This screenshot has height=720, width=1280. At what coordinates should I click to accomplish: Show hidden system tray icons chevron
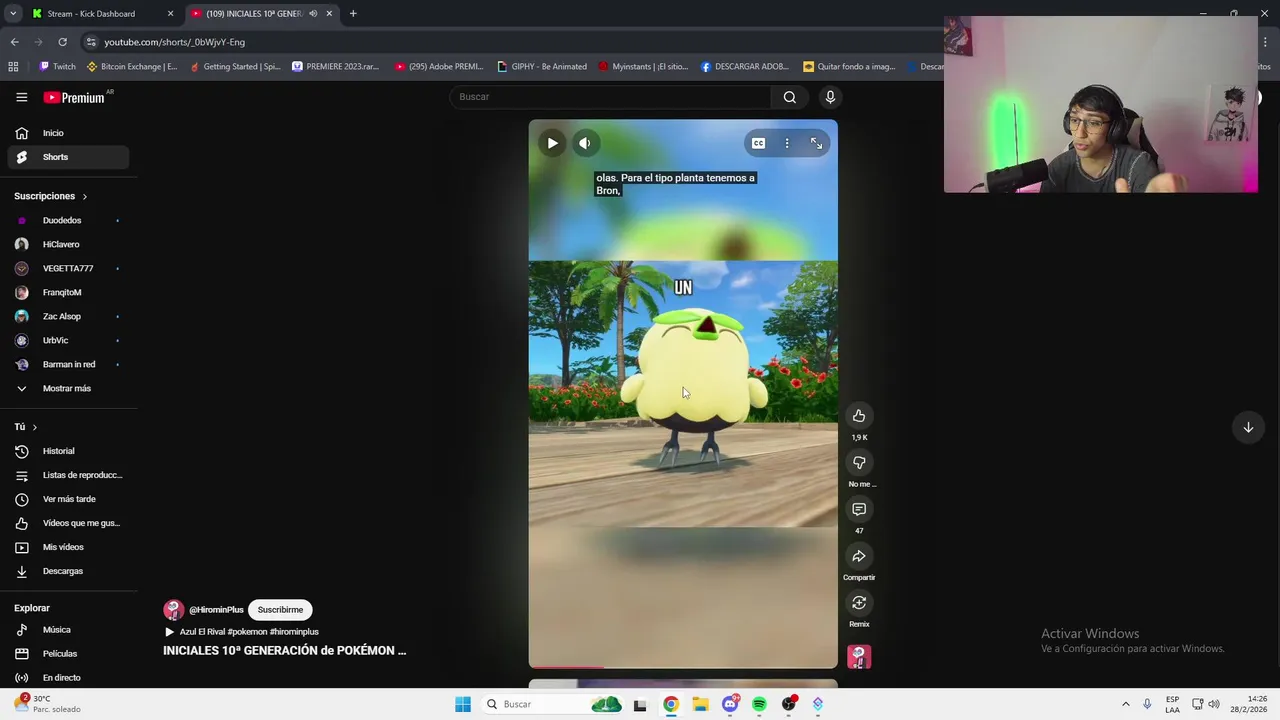point(1126,704)
